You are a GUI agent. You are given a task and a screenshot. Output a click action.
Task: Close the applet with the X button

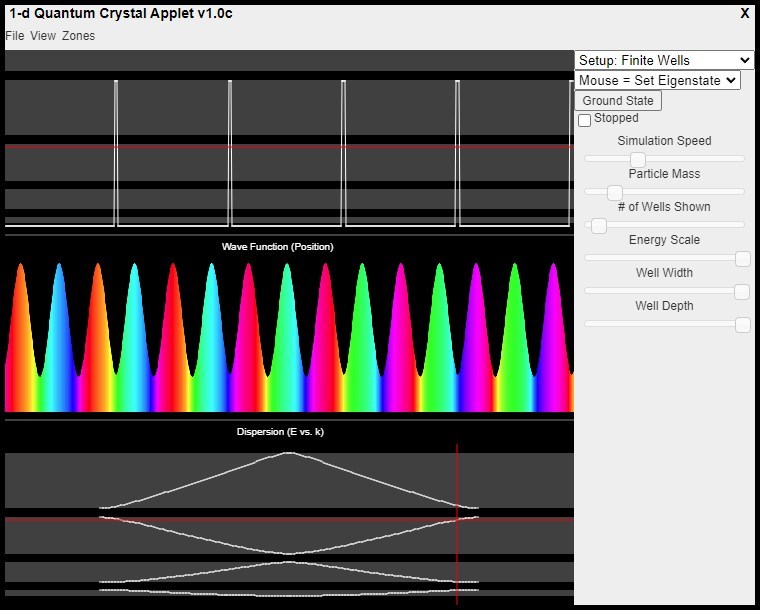745,14
